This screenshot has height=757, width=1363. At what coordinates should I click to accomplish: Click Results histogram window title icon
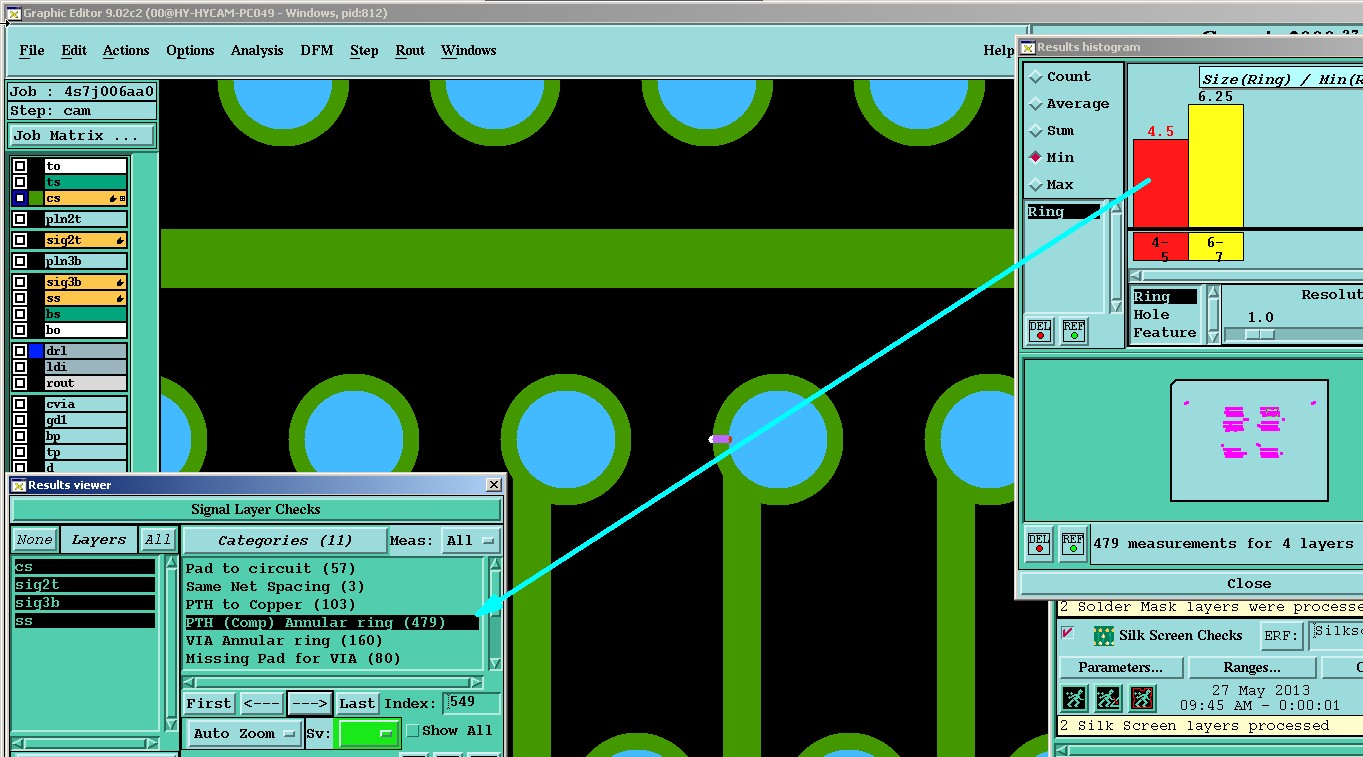click(1027, 47)
